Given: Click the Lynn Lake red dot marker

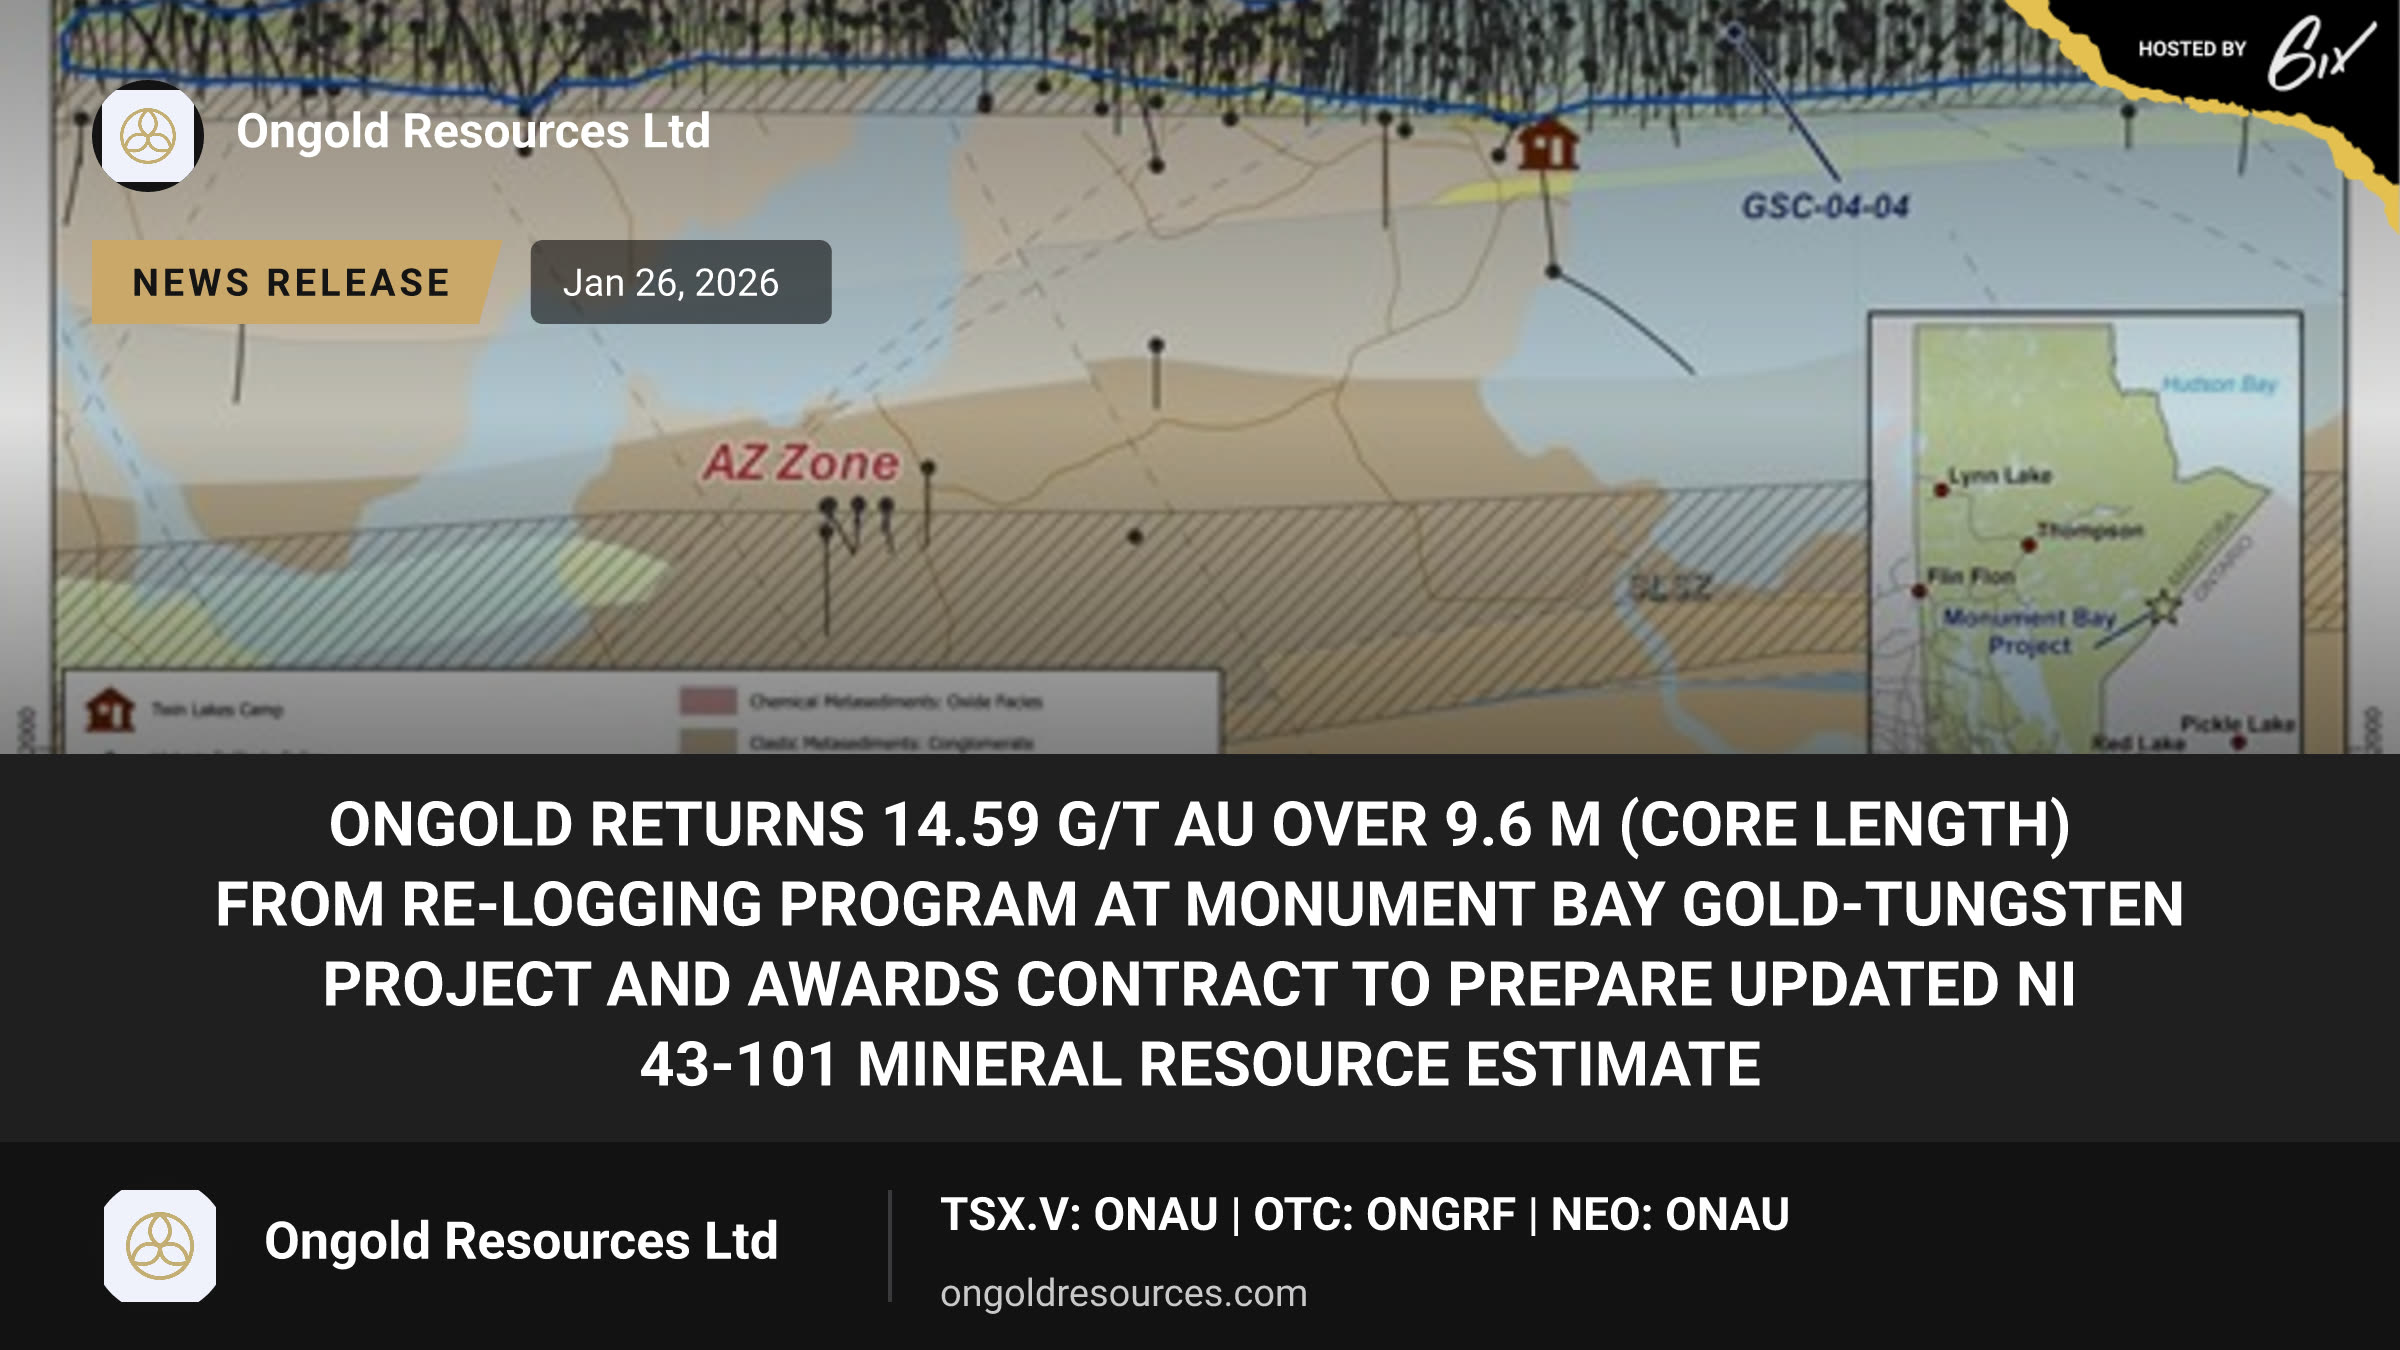Looking at the screenshot, I should (x=1941, y=490).
